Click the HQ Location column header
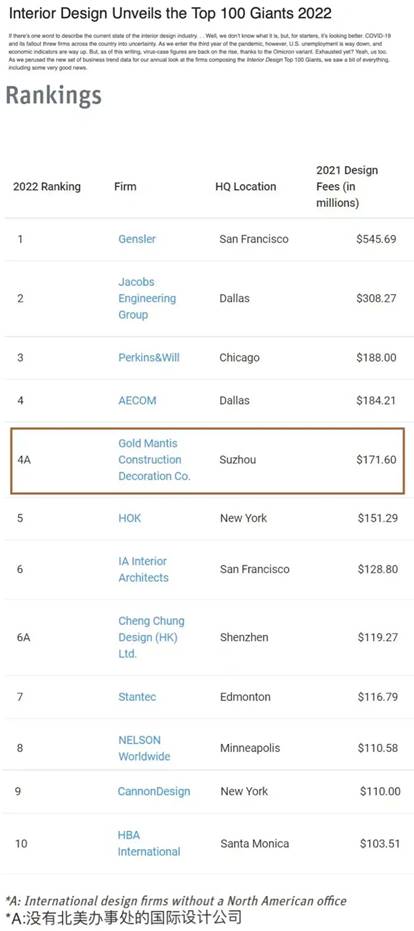This screenshot has width=414, height=931. pyautogui.click(x=245, y=186)
